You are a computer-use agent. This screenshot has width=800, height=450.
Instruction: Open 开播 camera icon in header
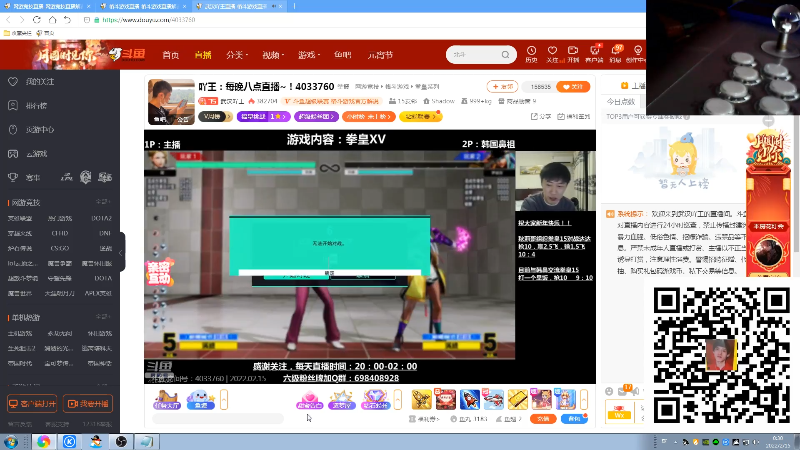pyautogui.click(x=573, y=54)
